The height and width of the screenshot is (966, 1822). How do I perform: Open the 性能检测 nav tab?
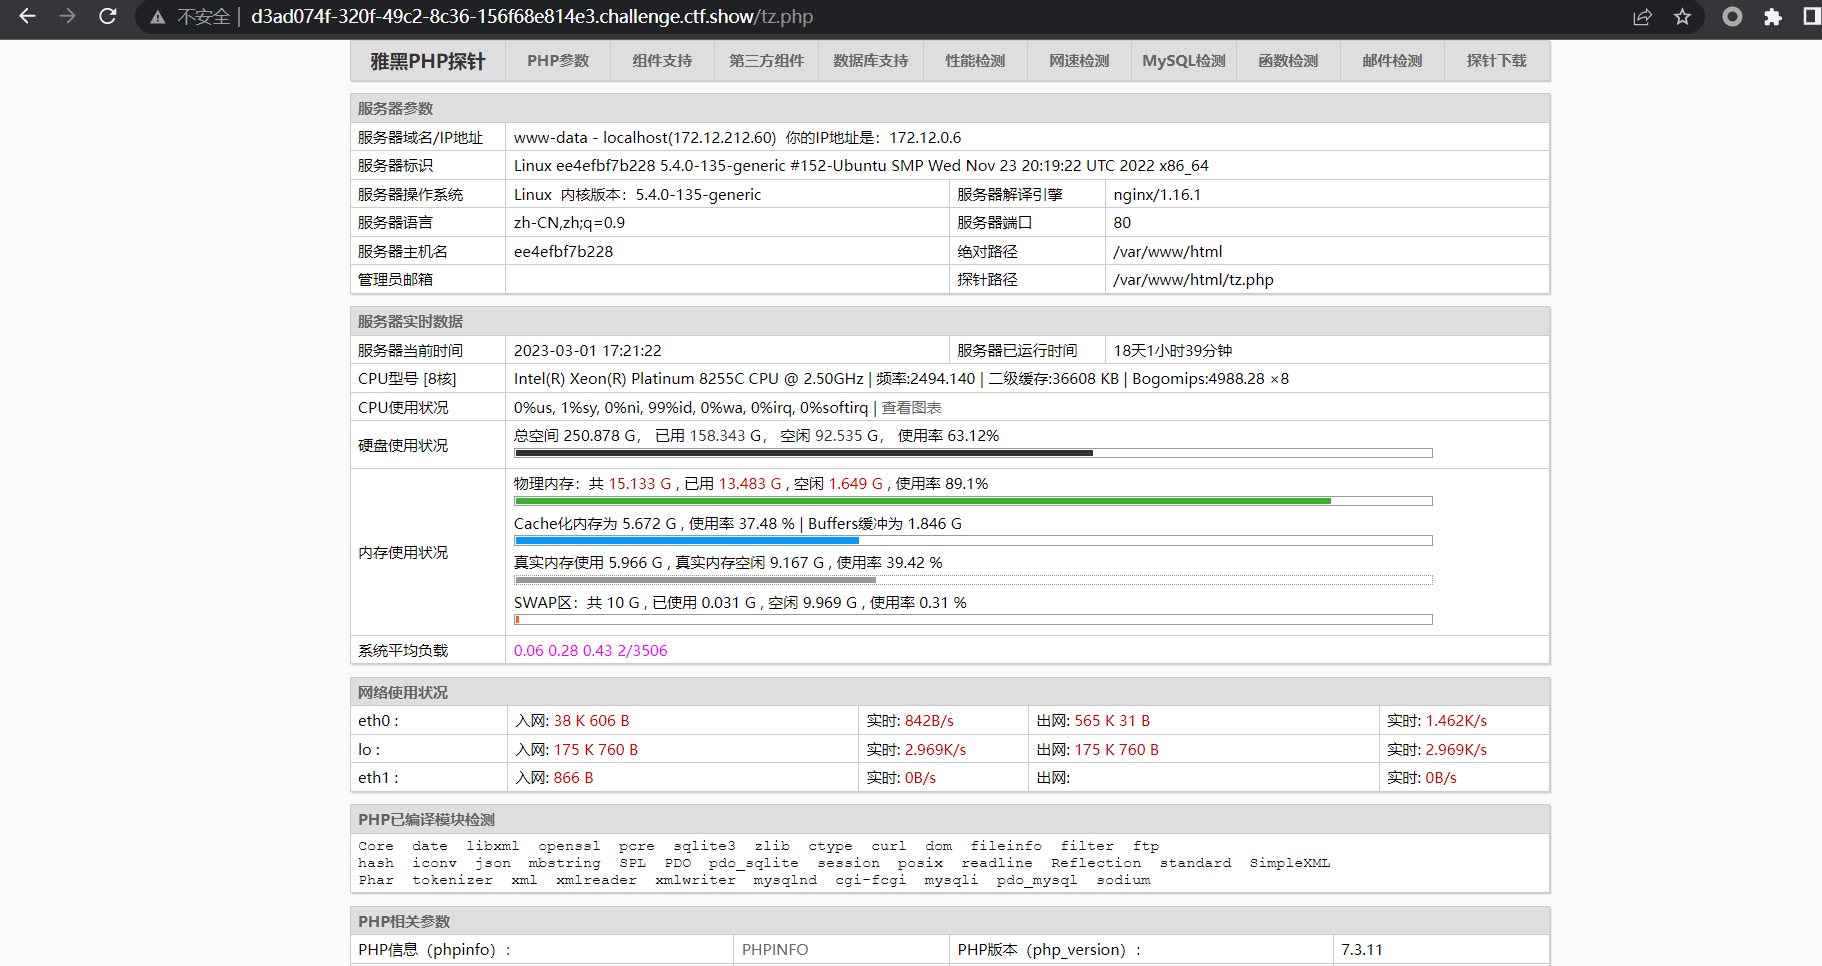pyautogui.click(x=975, y=61)
